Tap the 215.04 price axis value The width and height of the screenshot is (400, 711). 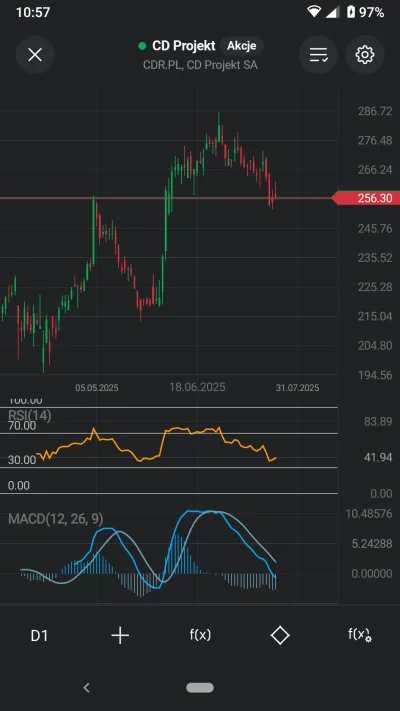coord(375,316)
